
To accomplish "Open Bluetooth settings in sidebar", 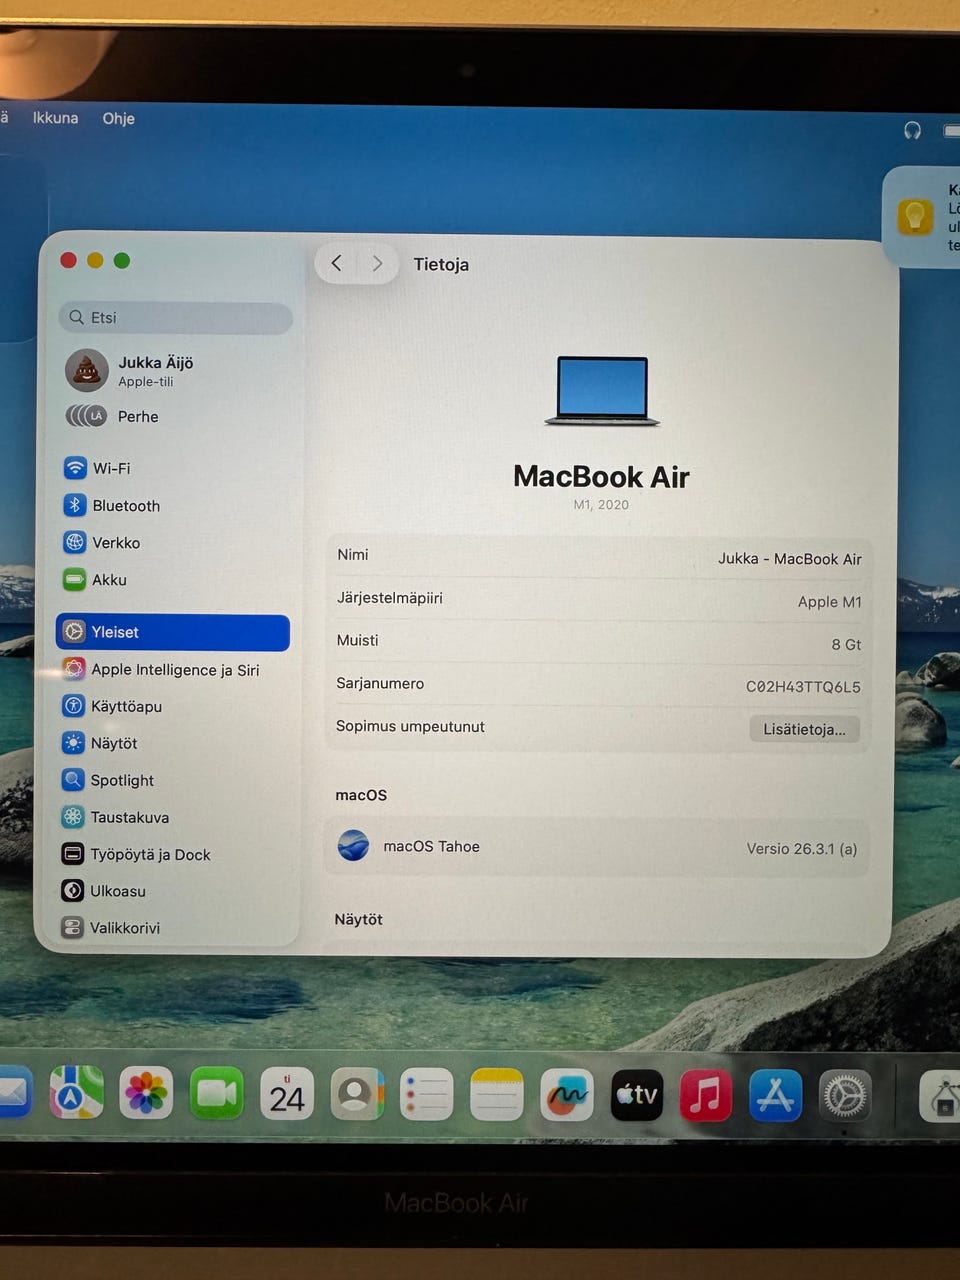I will pyautogui.click(x=112, y=505).
